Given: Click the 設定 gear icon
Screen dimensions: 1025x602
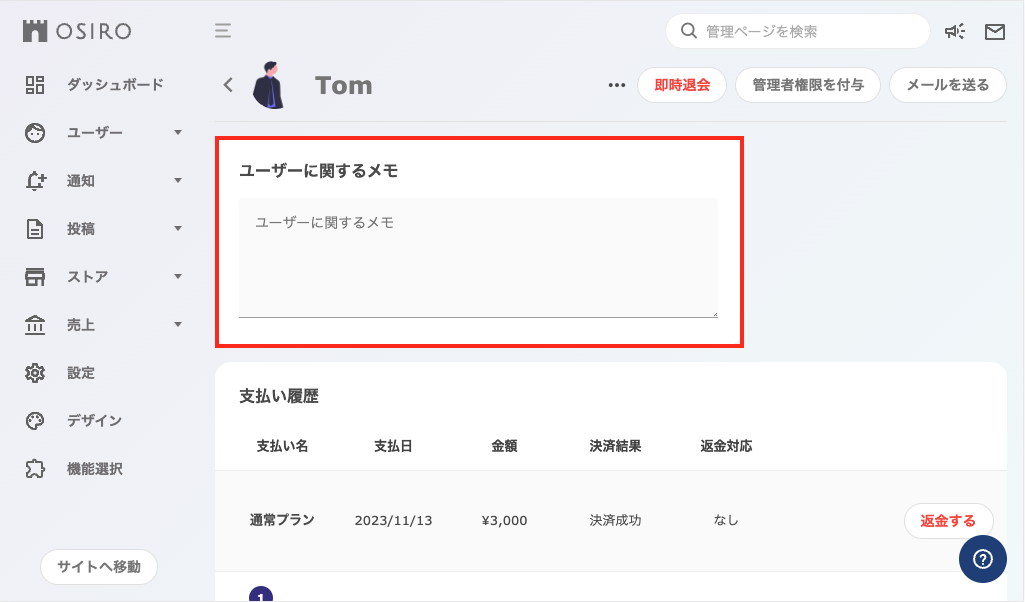Looking at the screenshot, I should click(35, 373).
